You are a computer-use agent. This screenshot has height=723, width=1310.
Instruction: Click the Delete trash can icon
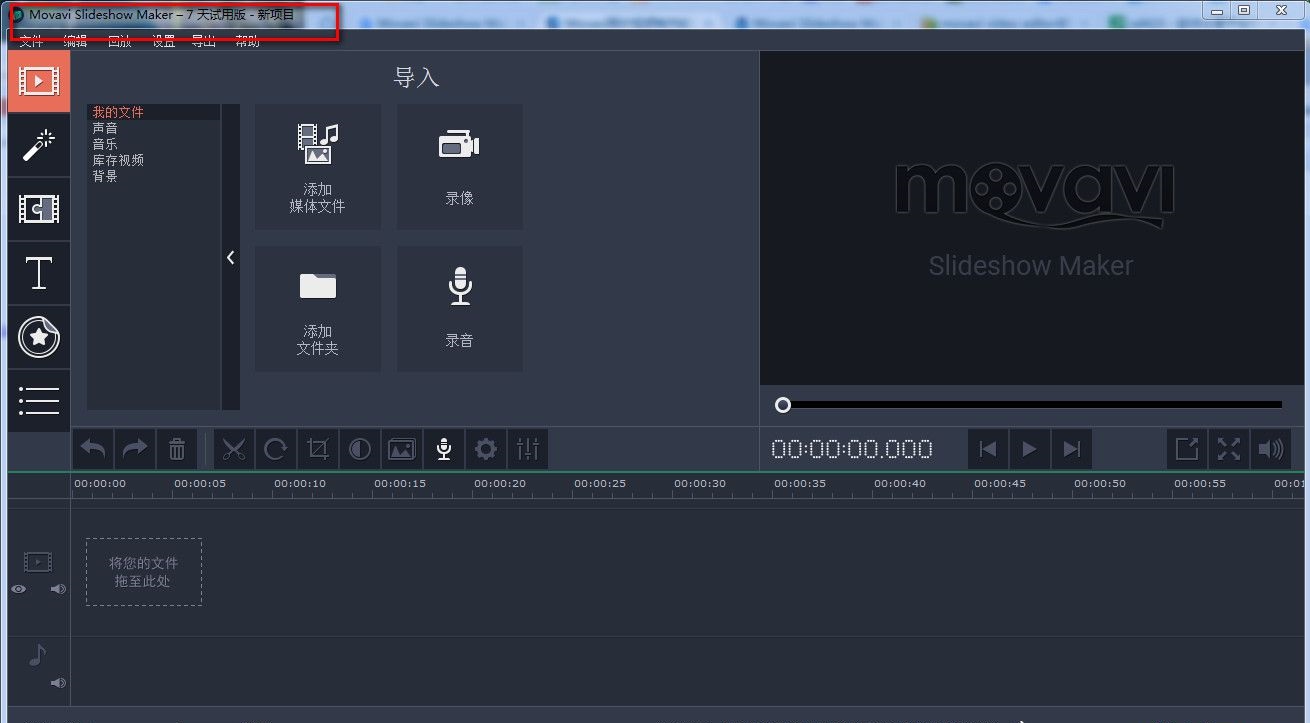coord(177,450)
